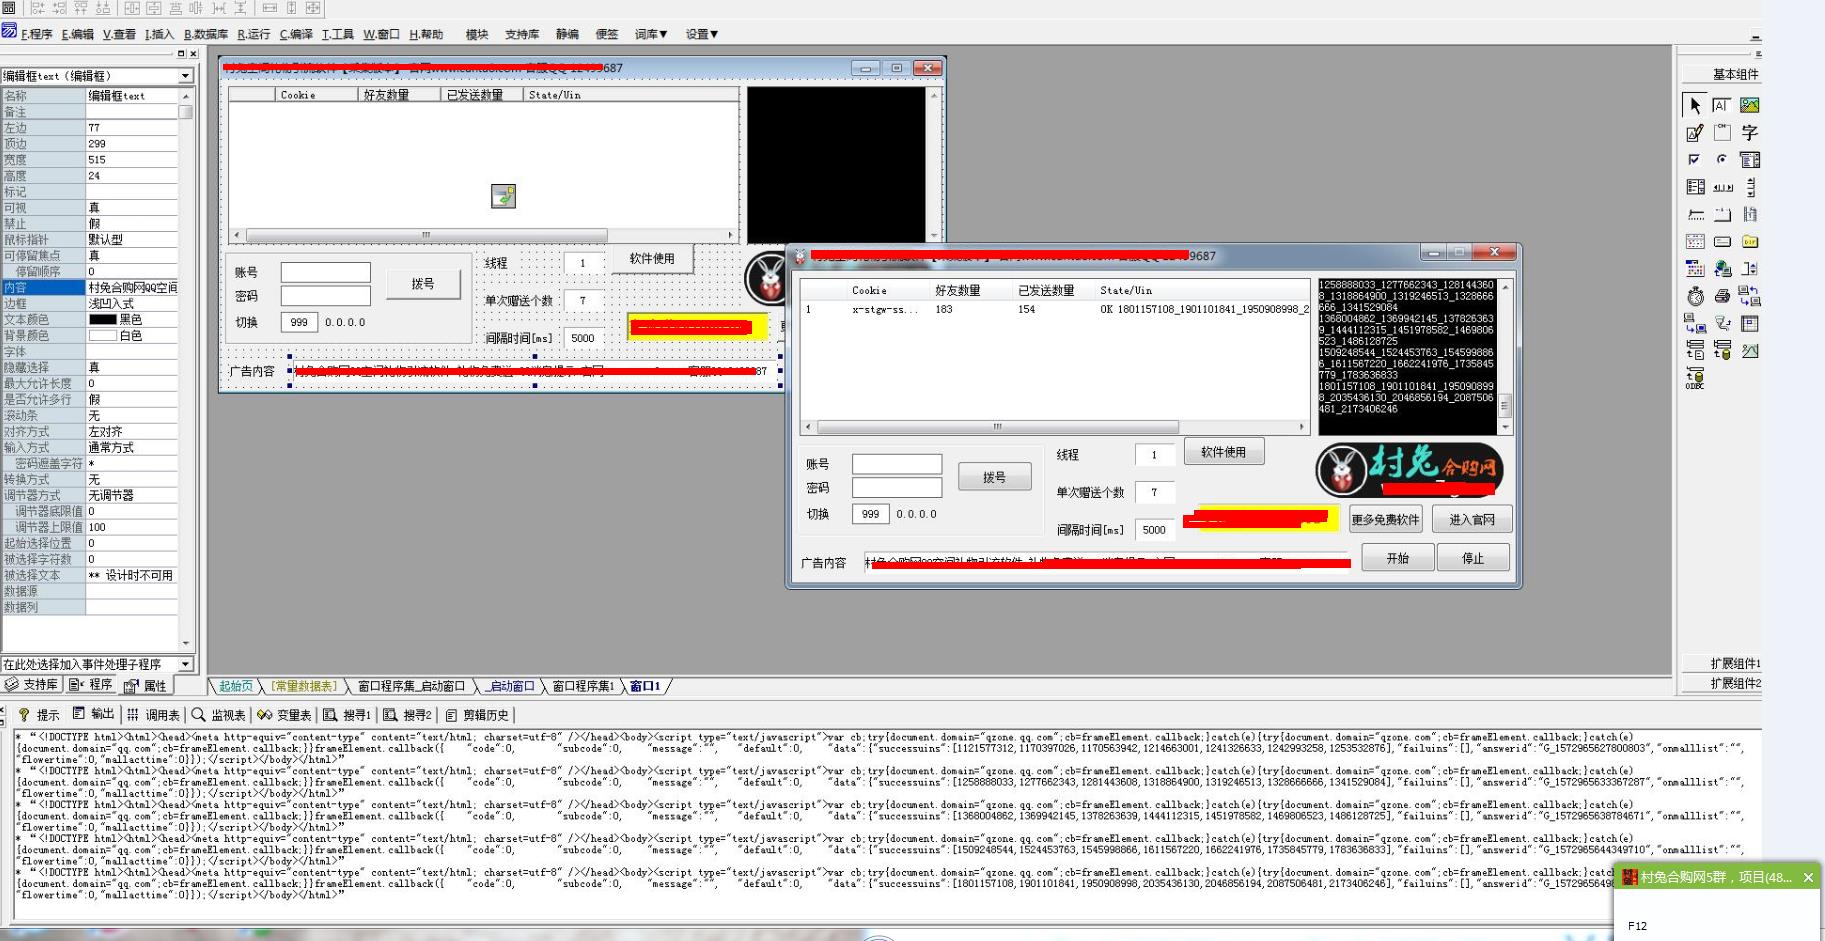The height and width of the screenshot is (941, 1825).
Task: Open the 监视表 watch tab
Action: (x=219, y=714)
